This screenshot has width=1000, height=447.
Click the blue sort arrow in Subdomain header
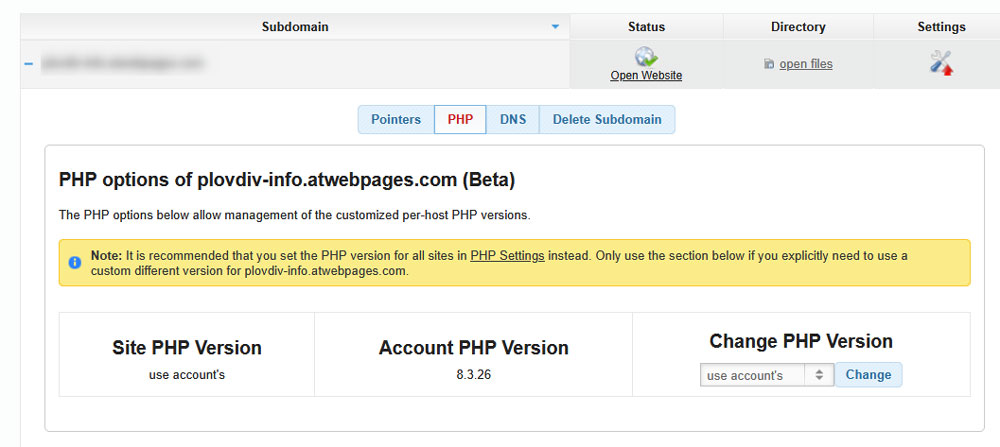pyautogui.click(x=555, y=27)
